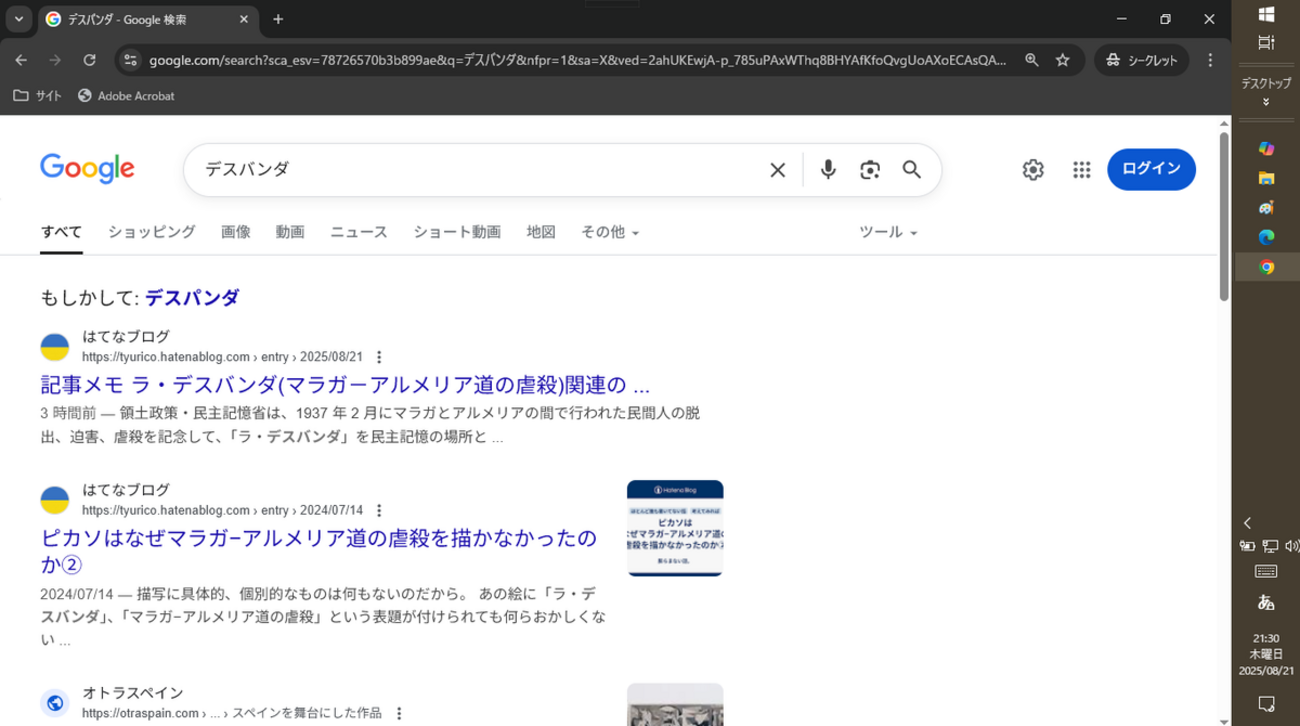Close the デスバンダ Google 検索 tab
Screen dimensions: 1300x726
[x=244, y=19]
